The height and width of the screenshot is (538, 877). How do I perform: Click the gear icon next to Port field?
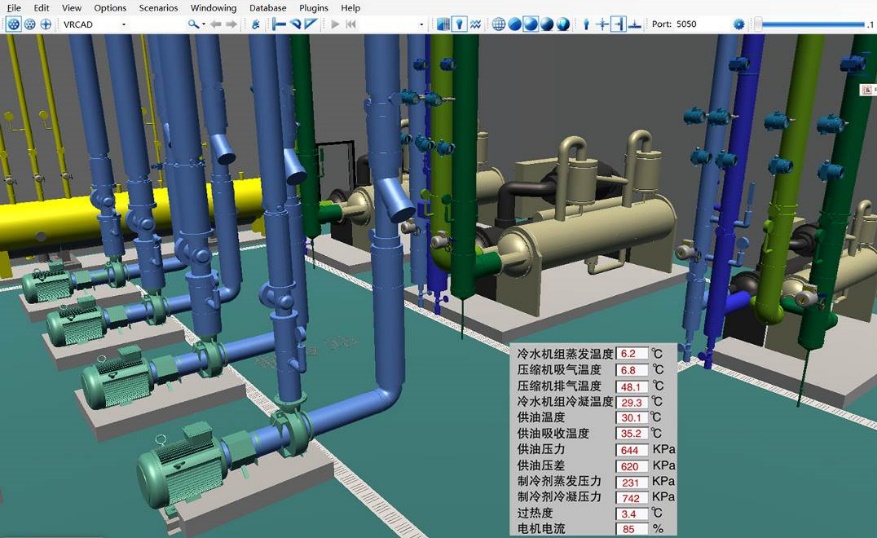739,24
